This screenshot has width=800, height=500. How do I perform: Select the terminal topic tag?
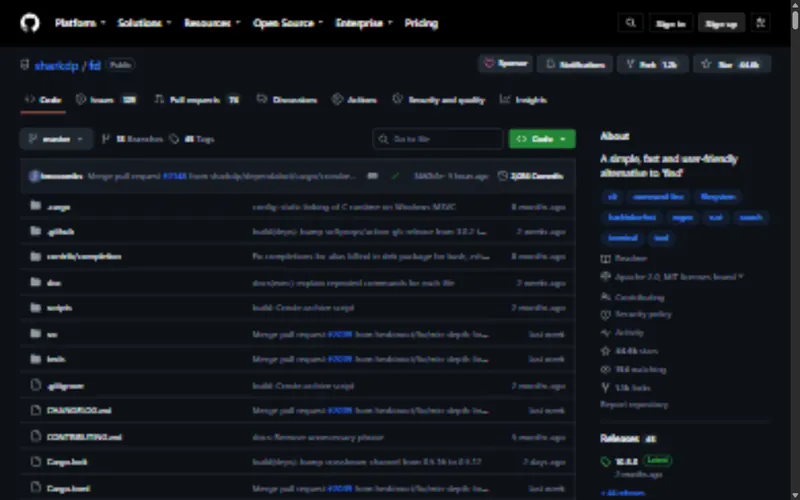[x=622, y=238]
